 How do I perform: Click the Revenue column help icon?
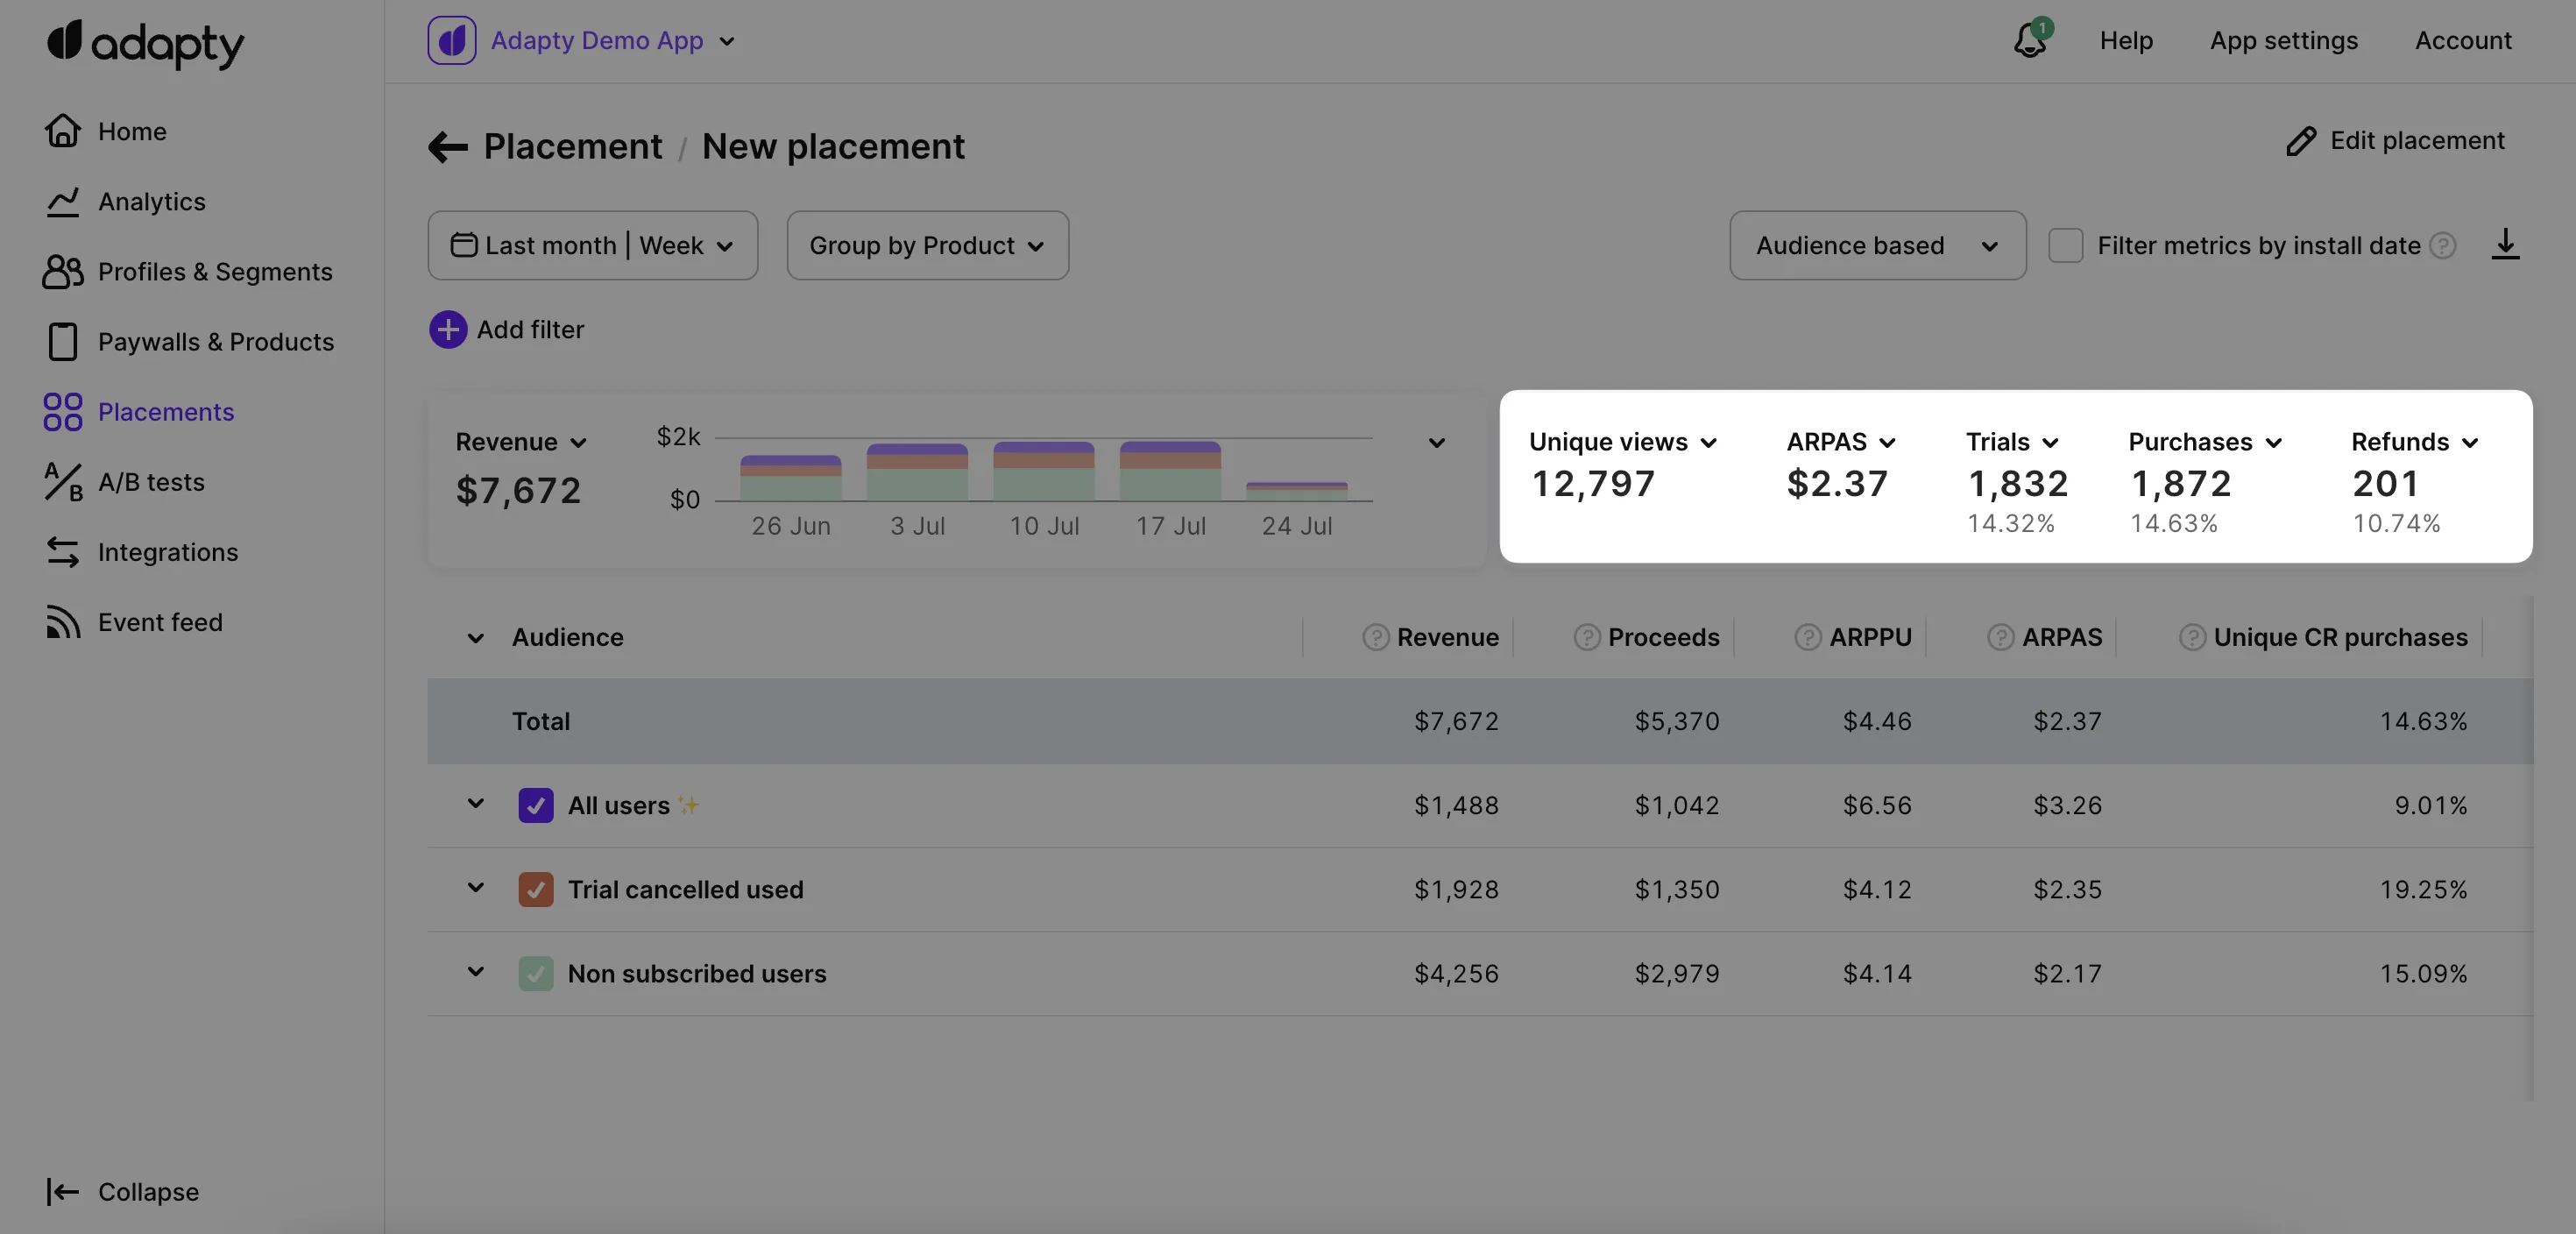click(1376, 637)
